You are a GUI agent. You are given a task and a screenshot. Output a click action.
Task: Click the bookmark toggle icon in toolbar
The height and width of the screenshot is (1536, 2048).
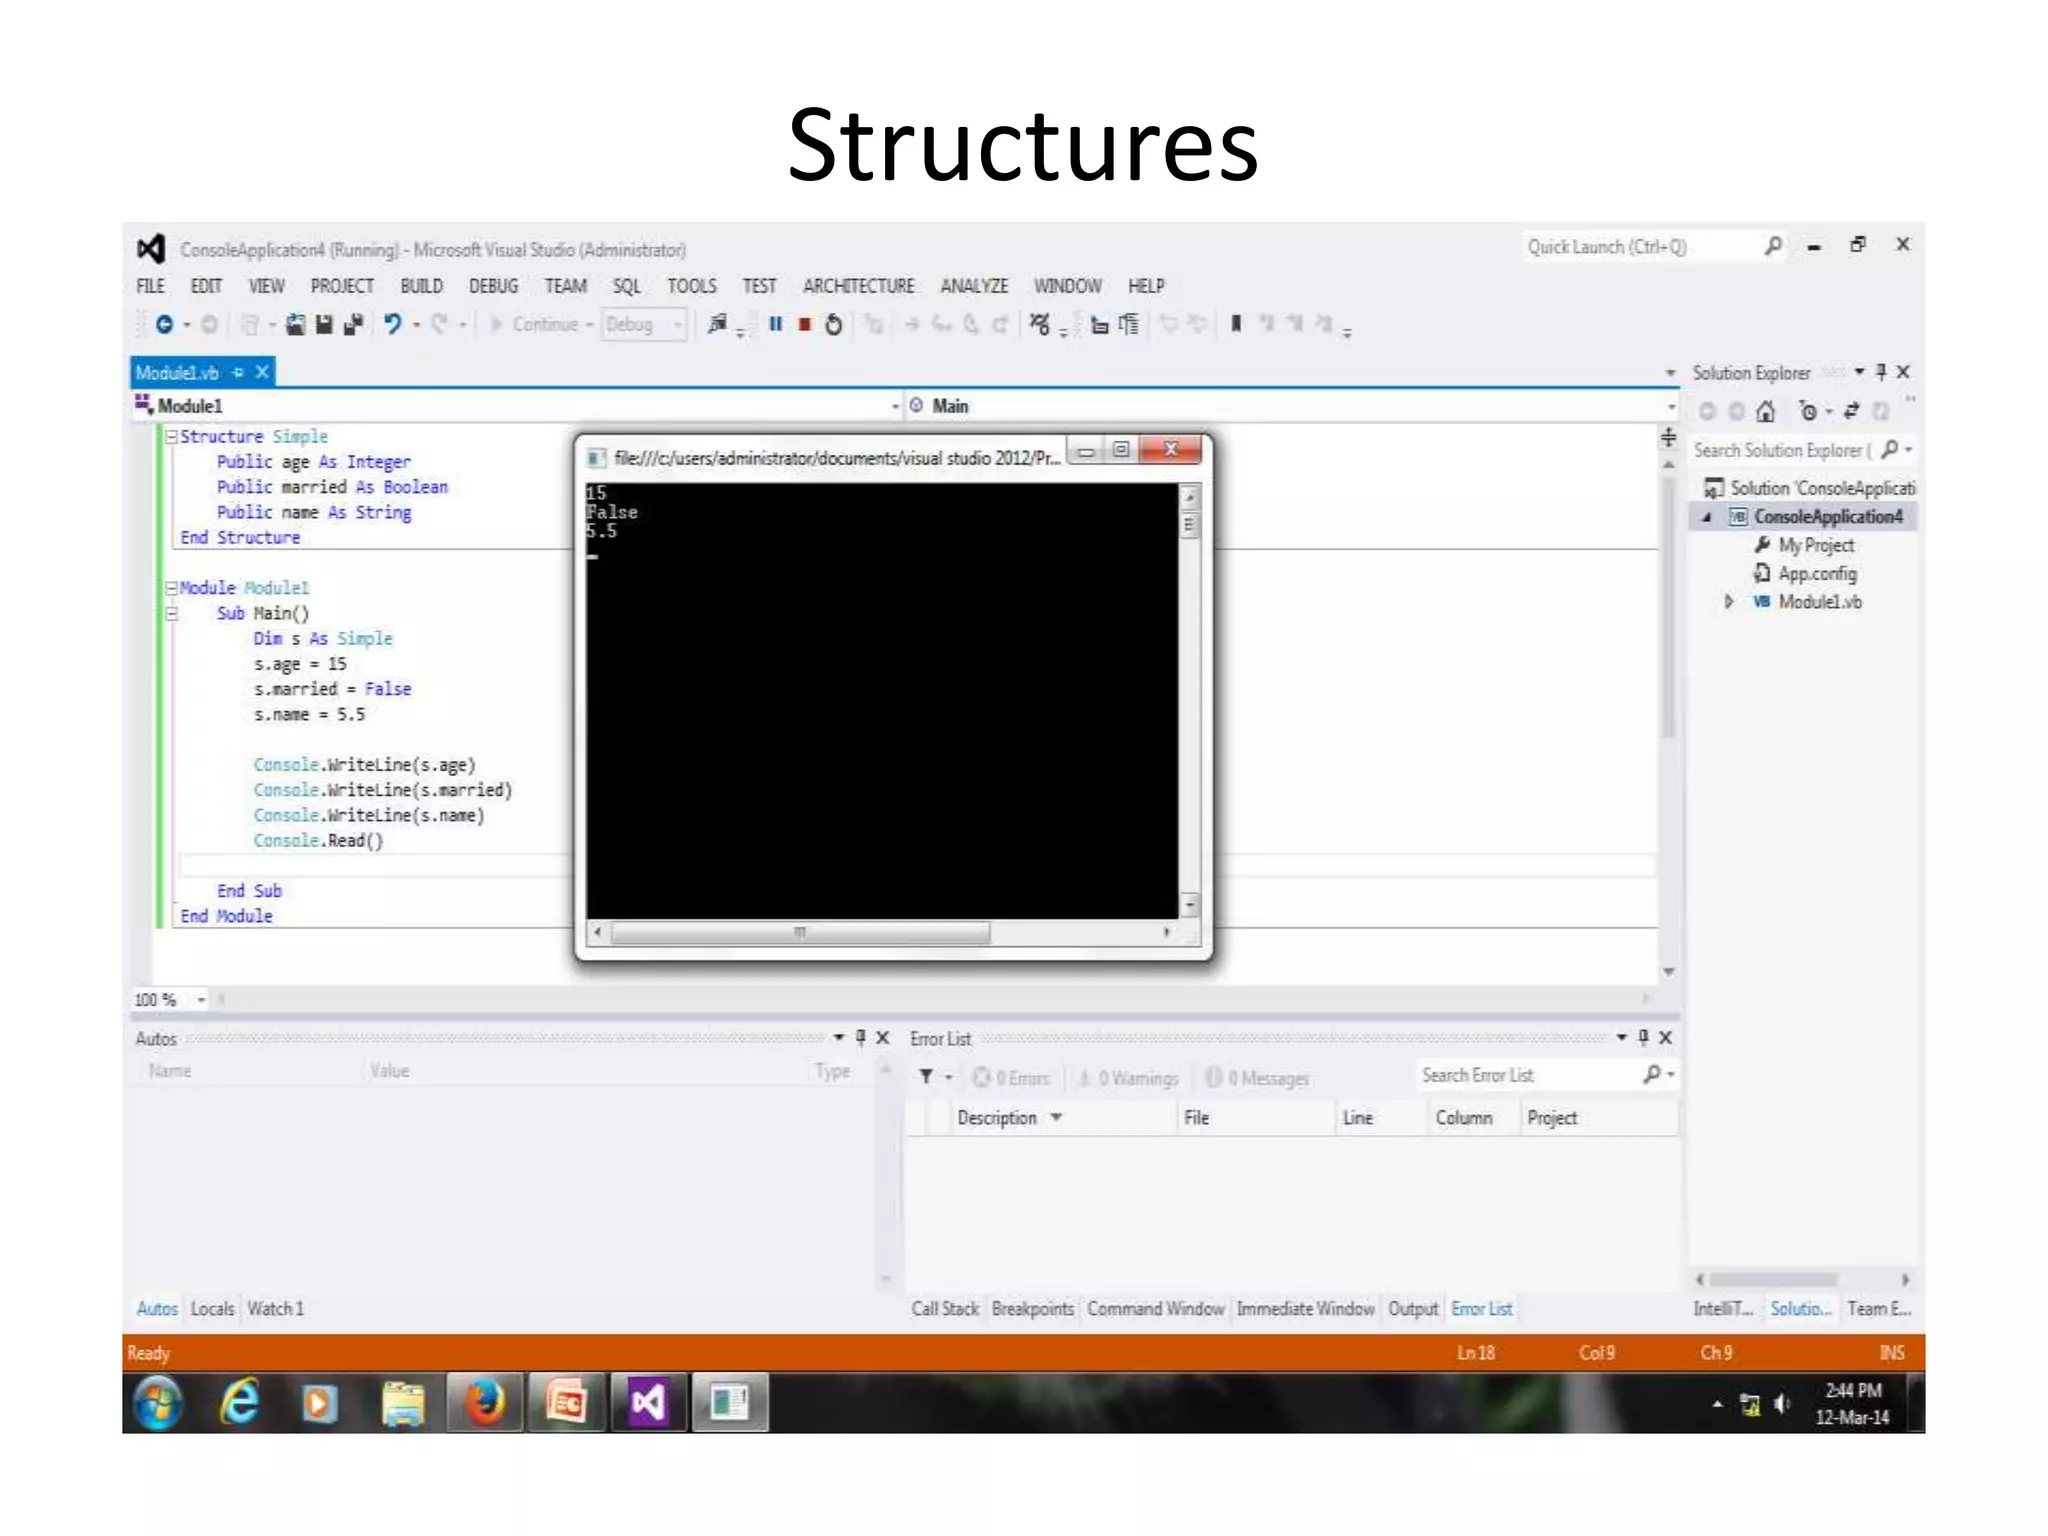[x=1236, y=323]
